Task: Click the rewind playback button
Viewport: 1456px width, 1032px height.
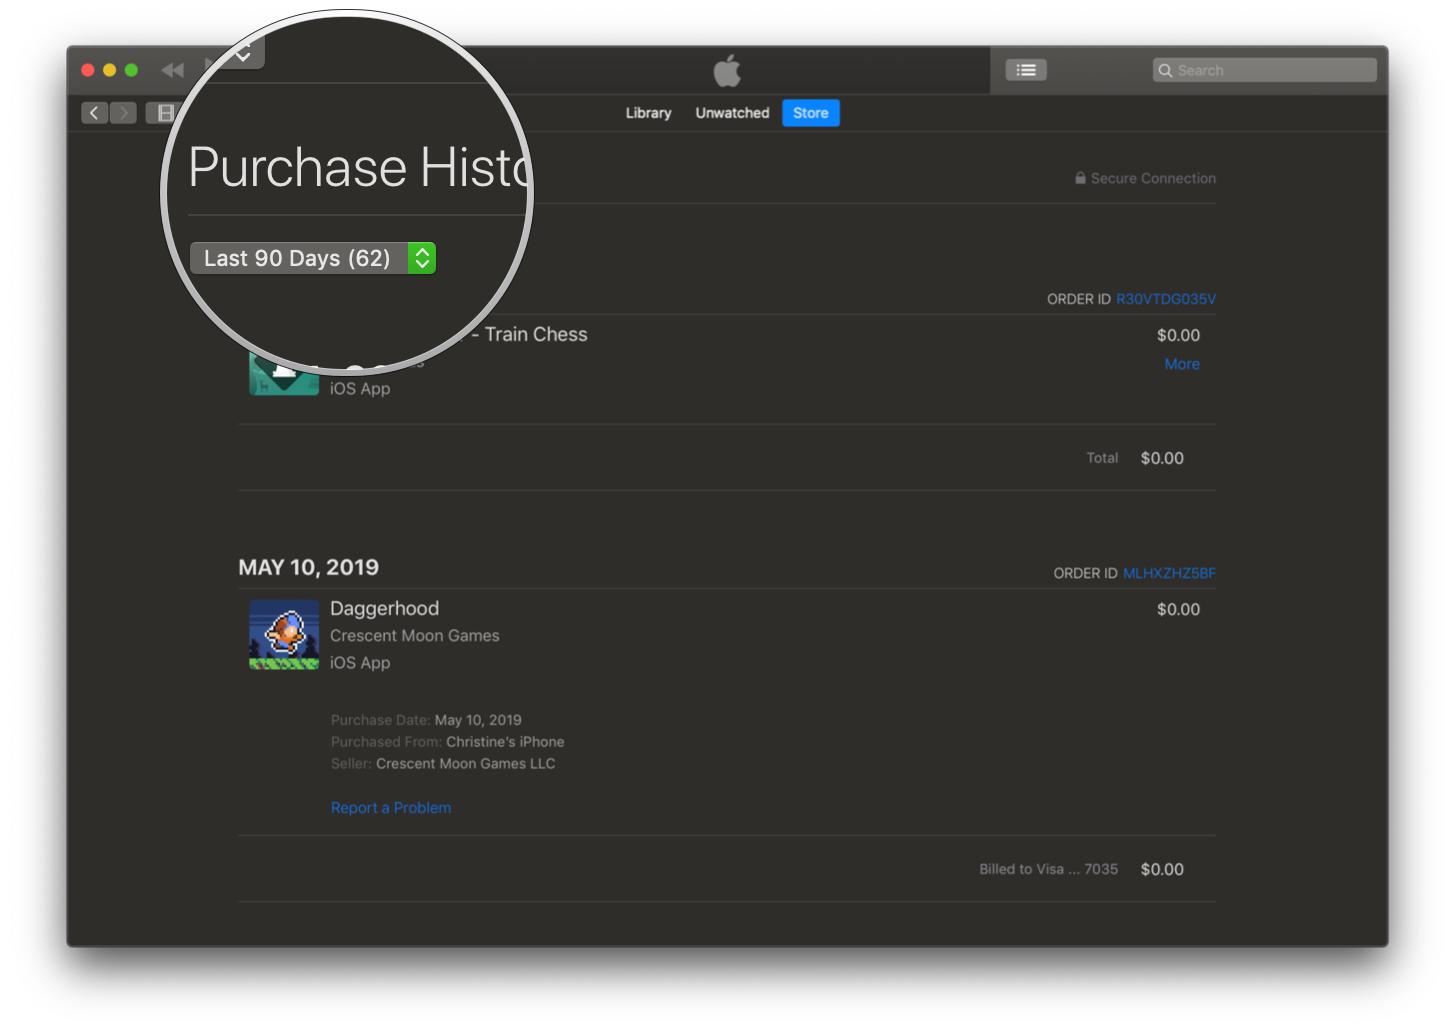Action: click(173, 70)
